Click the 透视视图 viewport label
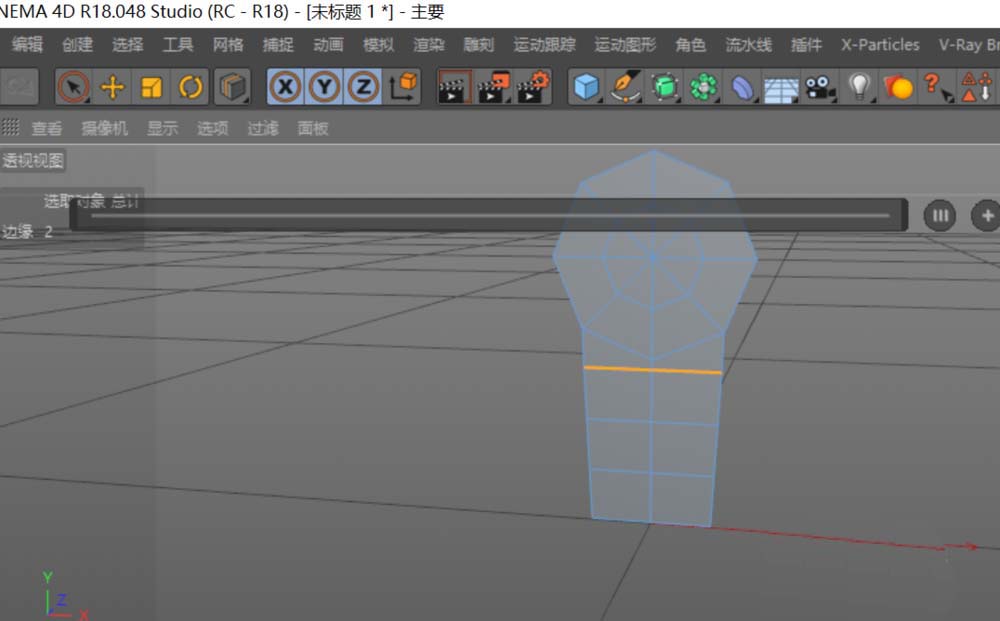The image size is (1000, 621). (x=34, y=160)
